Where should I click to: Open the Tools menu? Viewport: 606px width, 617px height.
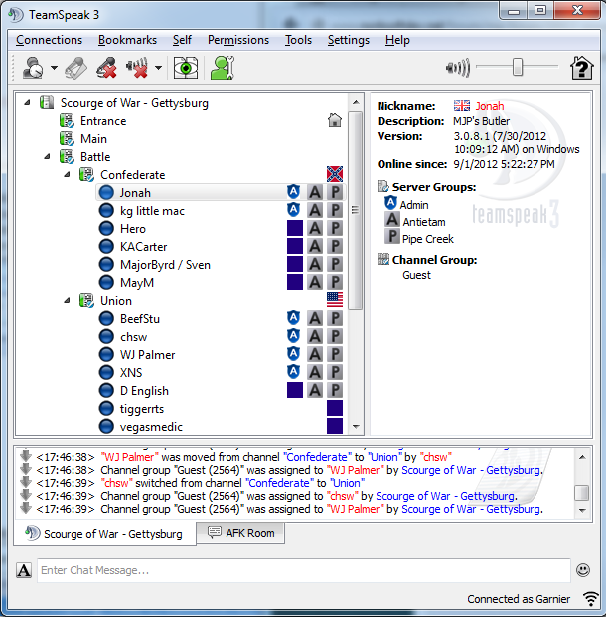[x=299, y=40]
